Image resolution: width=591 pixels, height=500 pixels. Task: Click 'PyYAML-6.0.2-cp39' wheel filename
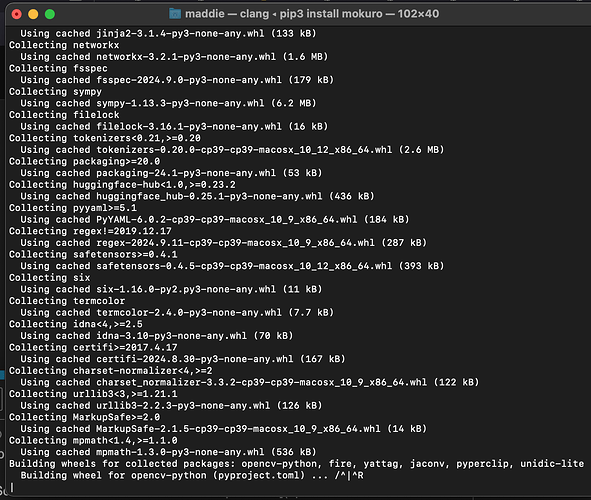[x=227, y=220]
